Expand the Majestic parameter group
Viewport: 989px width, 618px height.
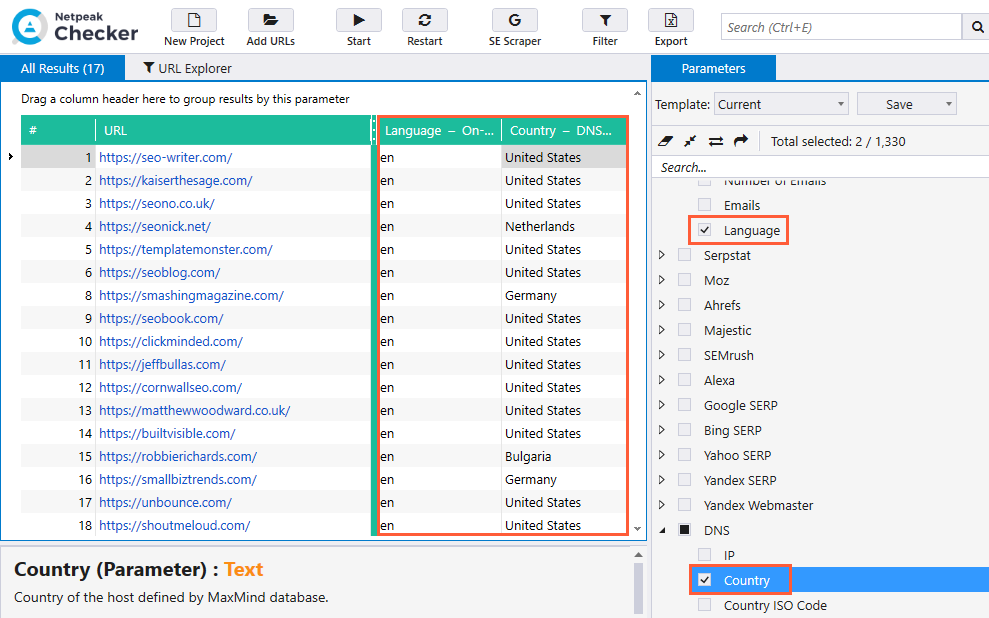click(662, 330)
